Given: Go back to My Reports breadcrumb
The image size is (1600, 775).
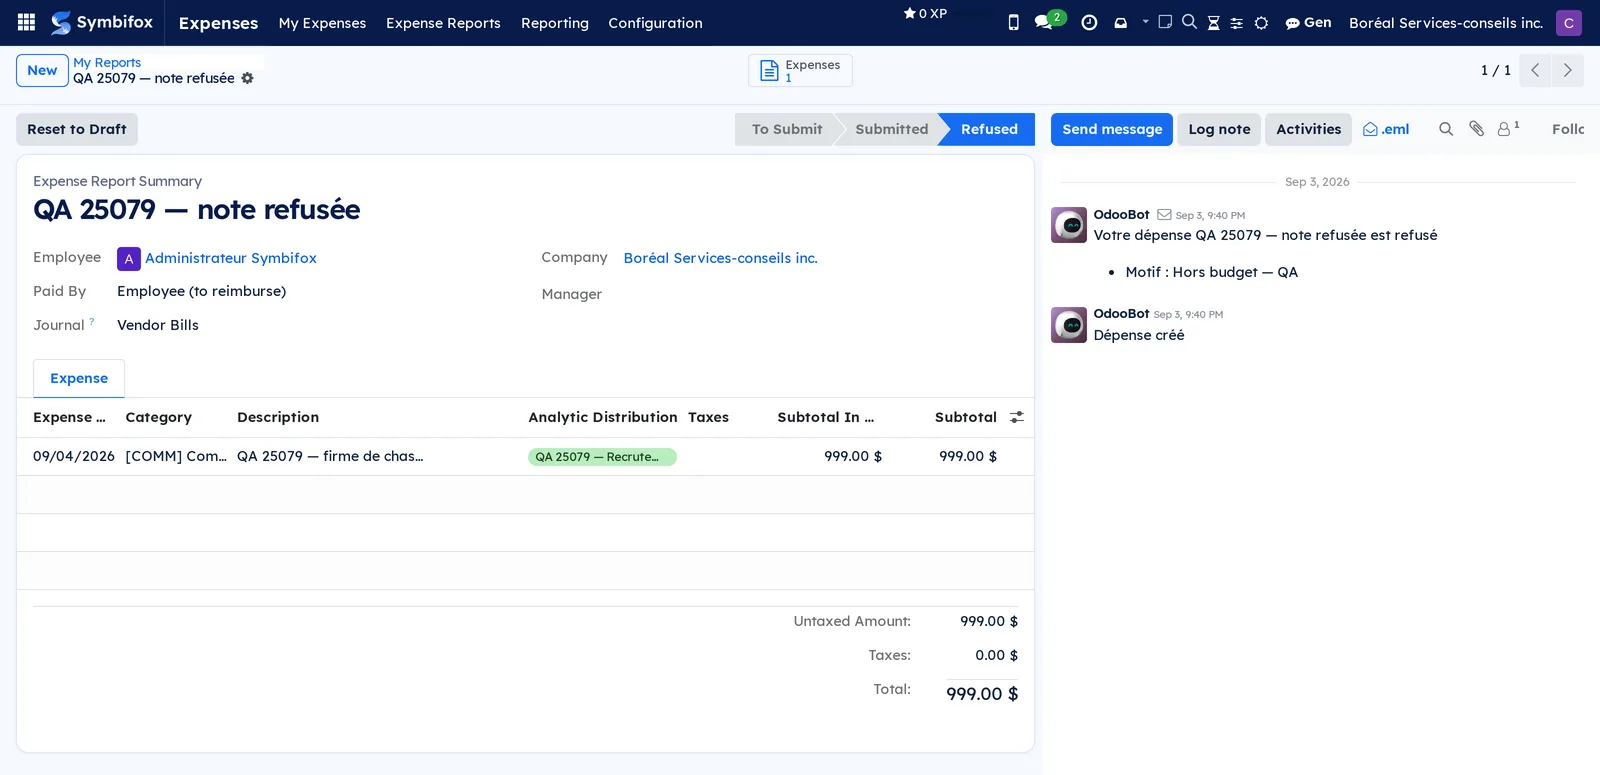Looking at the screenshot, I should tap(107, 62).
